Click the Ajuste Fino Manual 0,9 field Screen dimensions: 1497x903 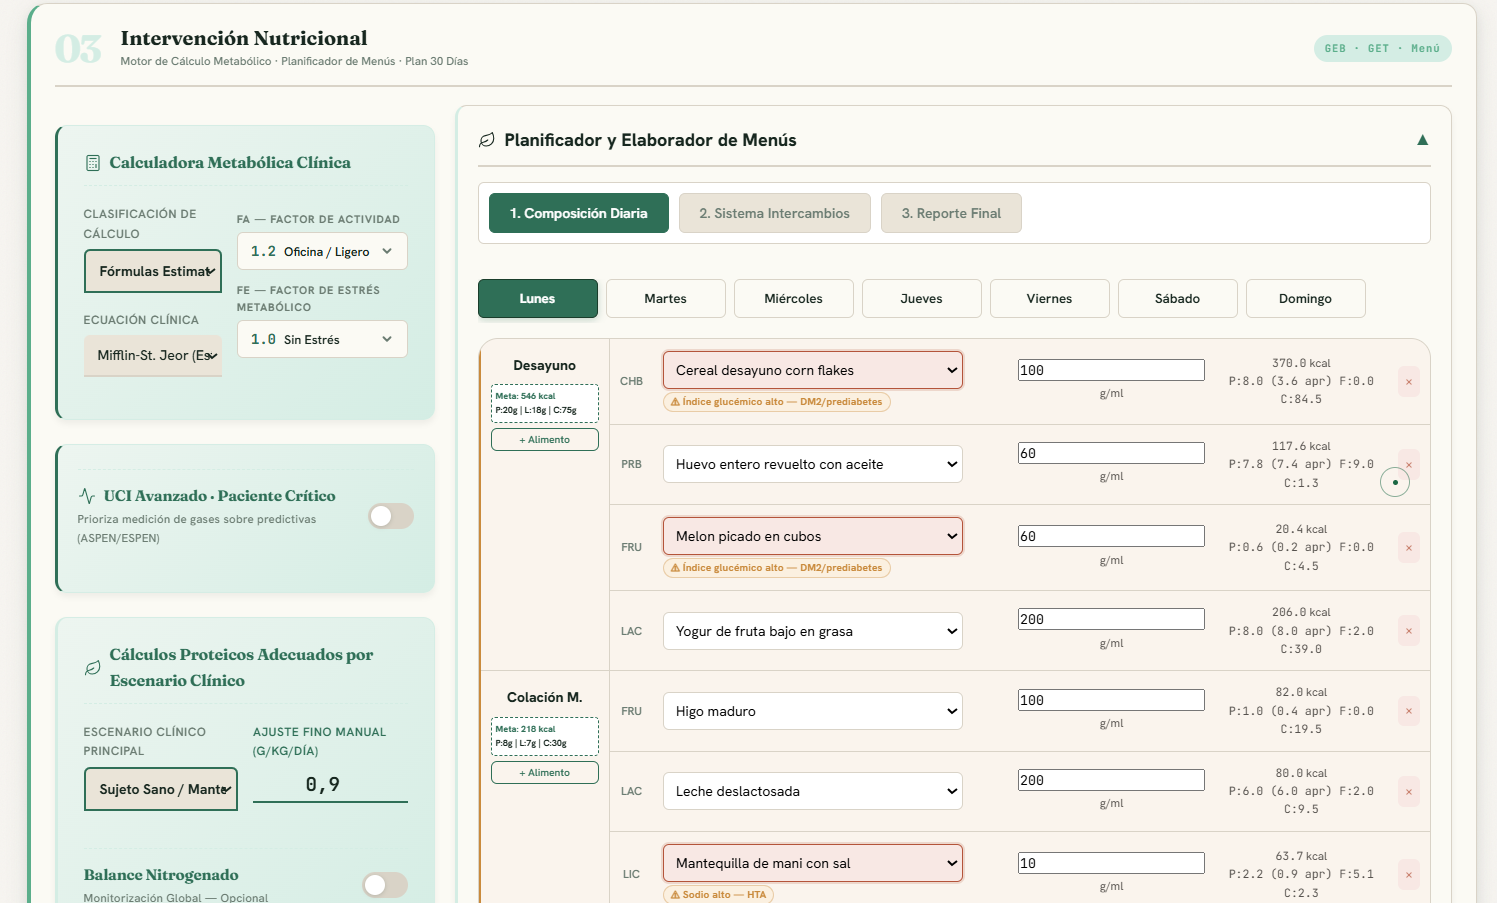coord(330,785)
